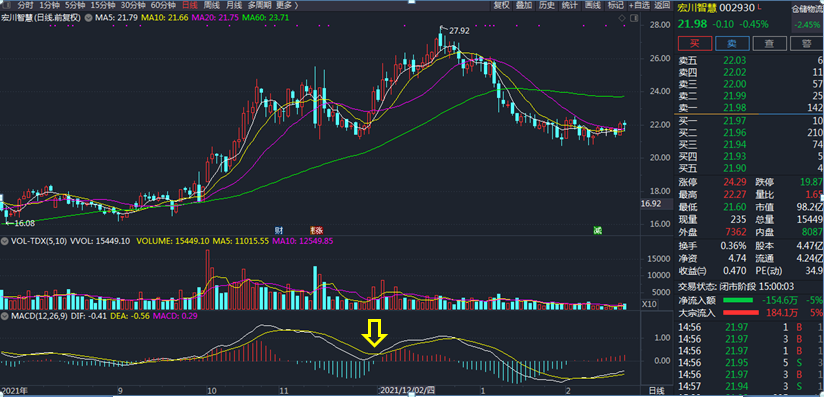Click the red L marker after the stock code
824x397 pixels.
click(x=760, y=8)
